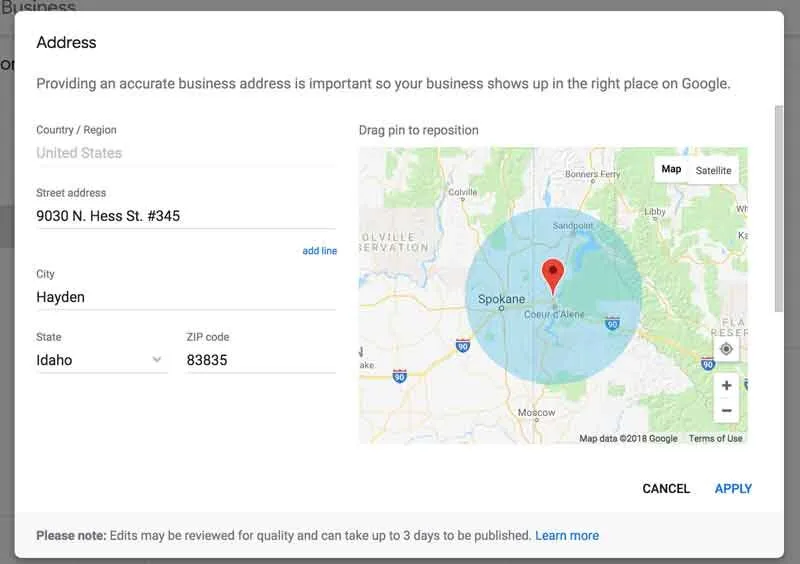Image resolution: width=800 pixels, height=564 pixels.
Task: Click the Spokane label on the map
Action: tap(501, 299)
